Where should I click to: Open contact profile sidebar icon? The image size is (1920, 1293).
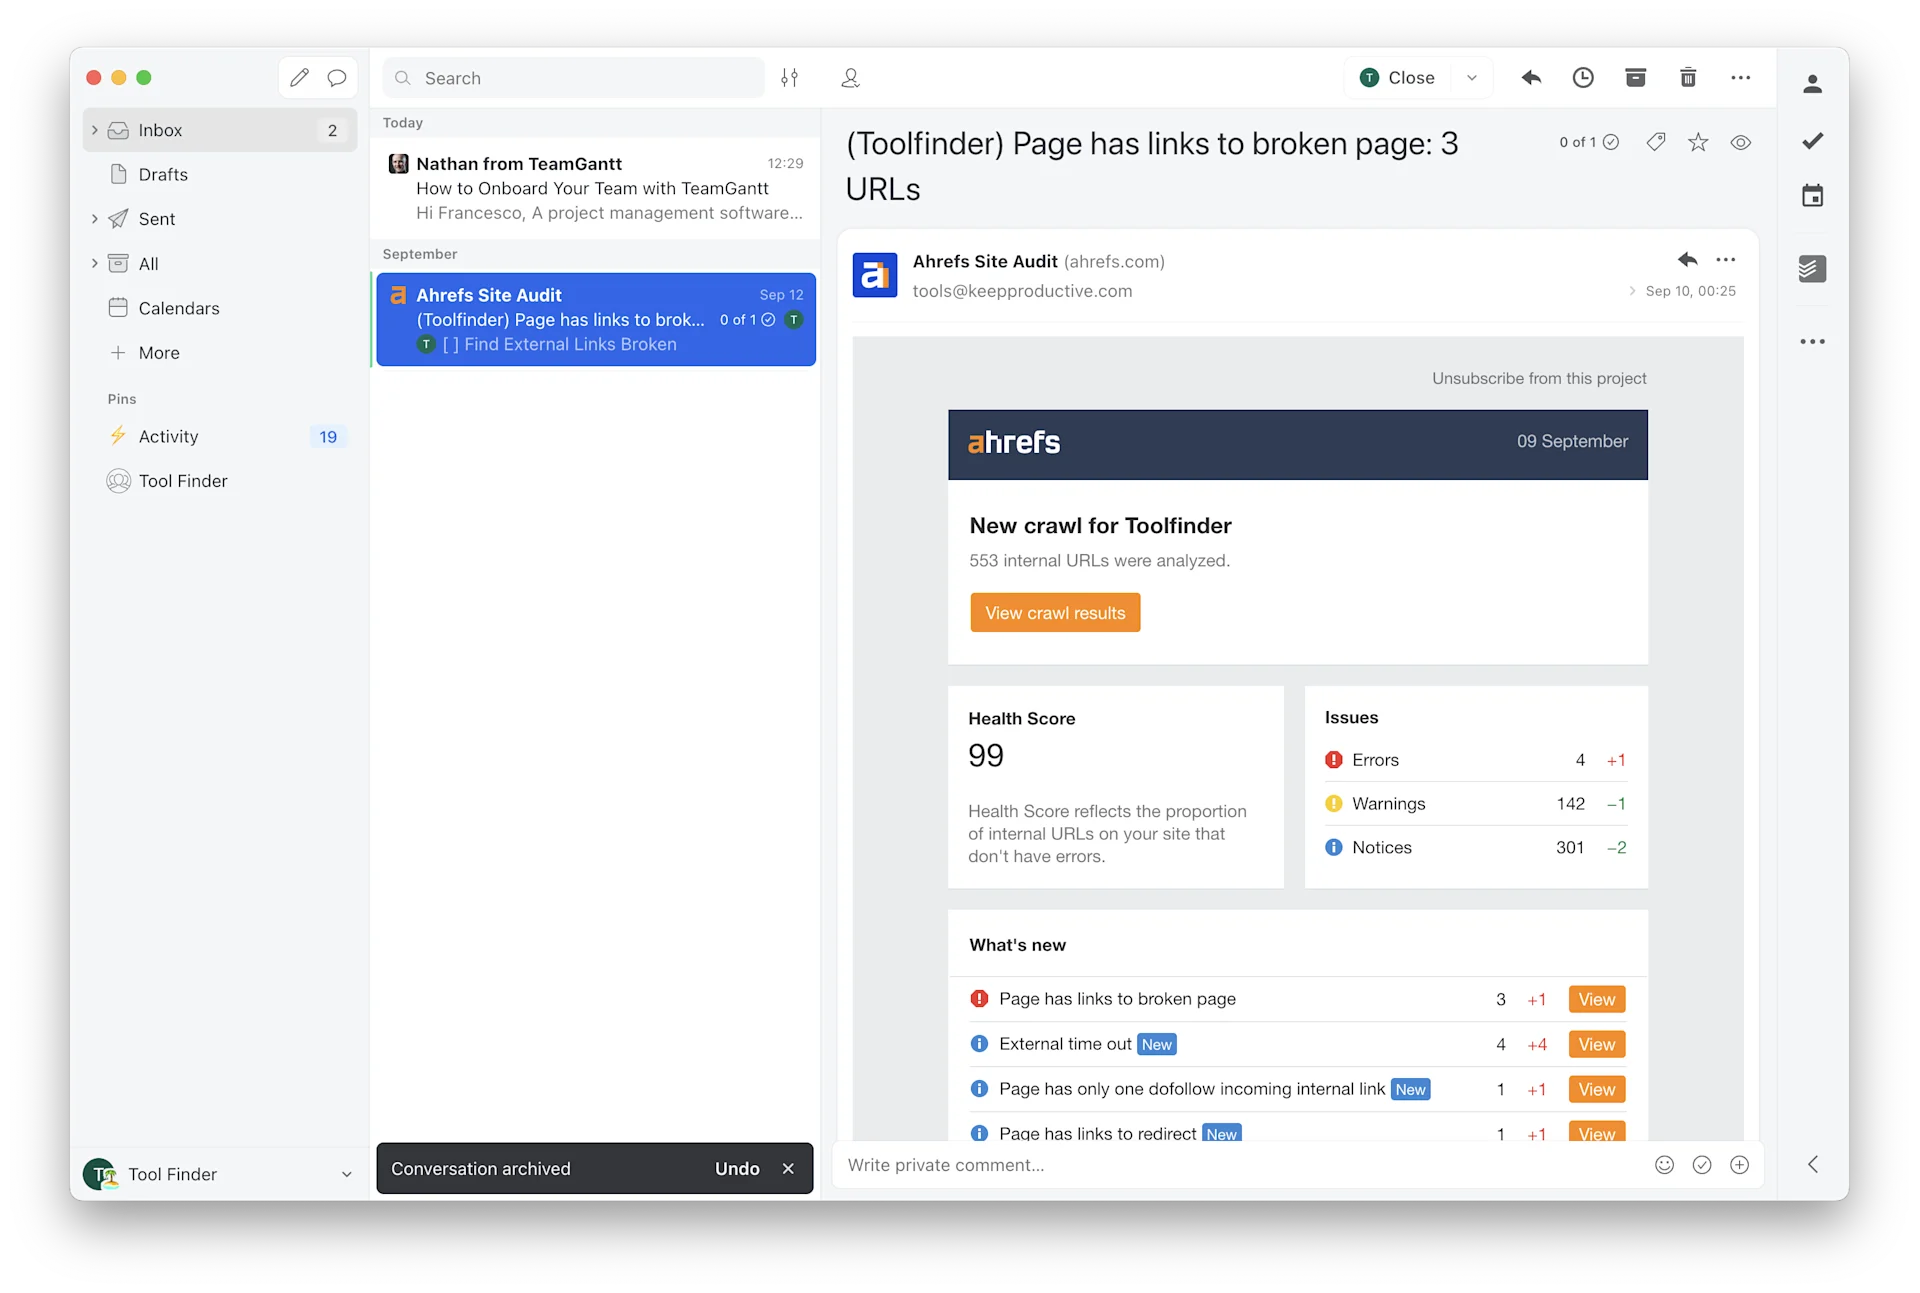tap(1812, 84)
